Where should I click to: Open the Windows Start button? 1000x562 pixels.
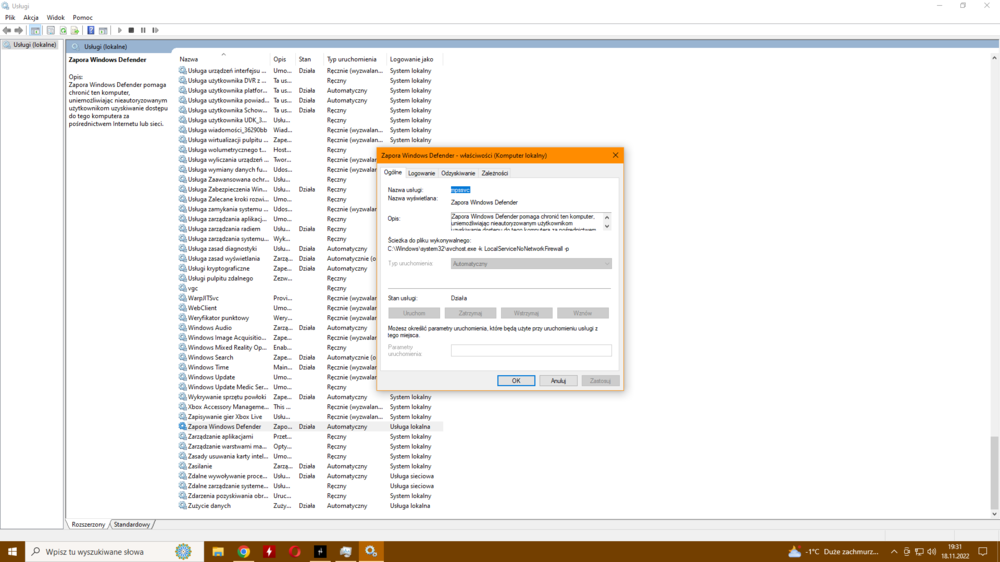(x=12, y=552)
